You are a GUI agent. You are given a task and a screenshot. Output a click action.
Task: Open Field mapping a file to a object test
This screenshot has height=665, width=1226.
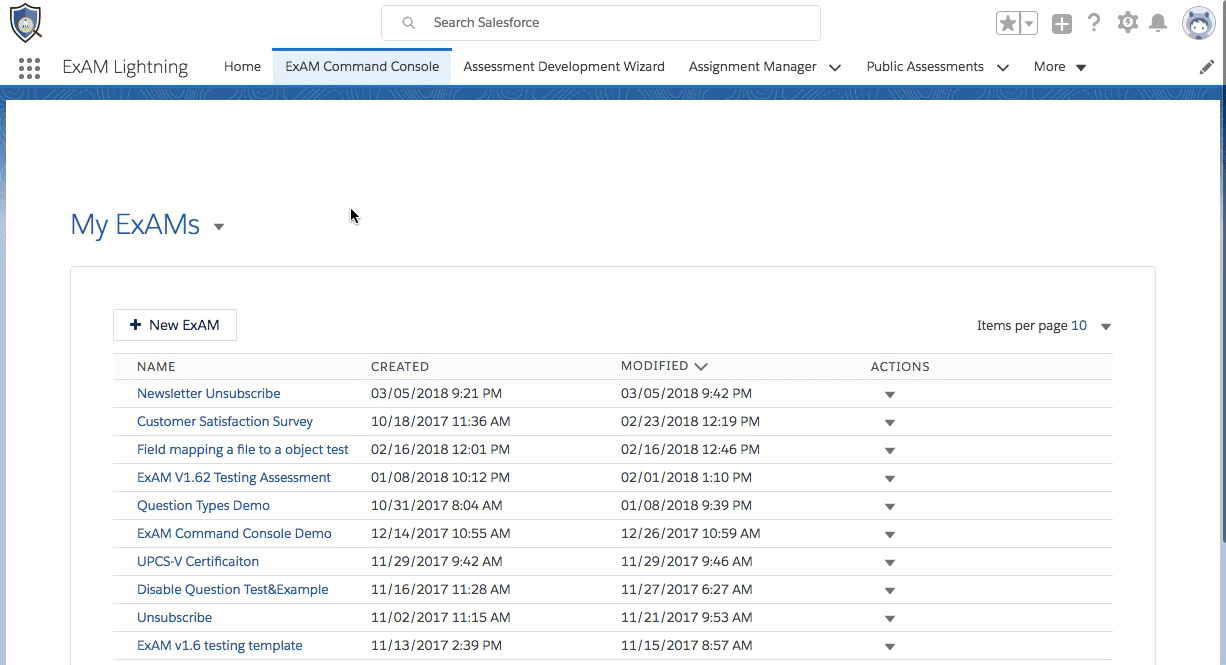click(x=243, y=449)
